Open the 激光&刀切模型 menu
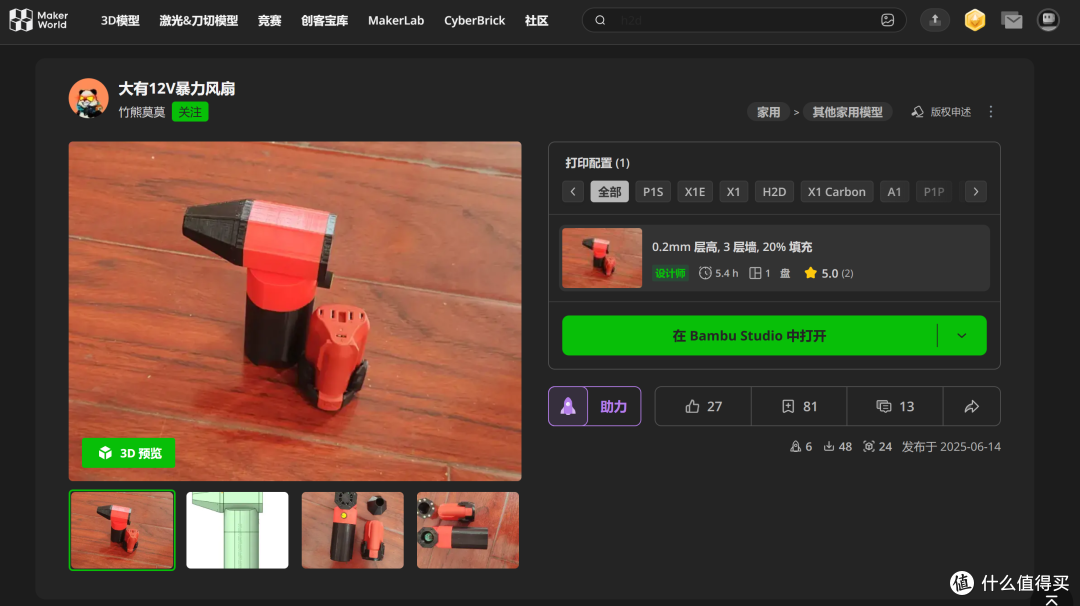The image size is (1080, 606). click(x=198, y=21)
